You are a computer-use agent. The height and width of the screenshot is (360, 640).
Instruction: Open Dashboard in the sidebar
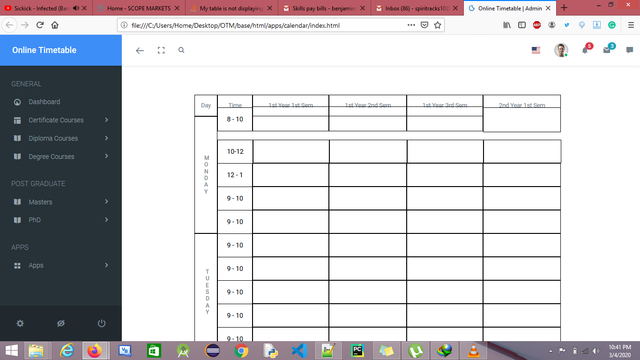[x=61, y=102]
